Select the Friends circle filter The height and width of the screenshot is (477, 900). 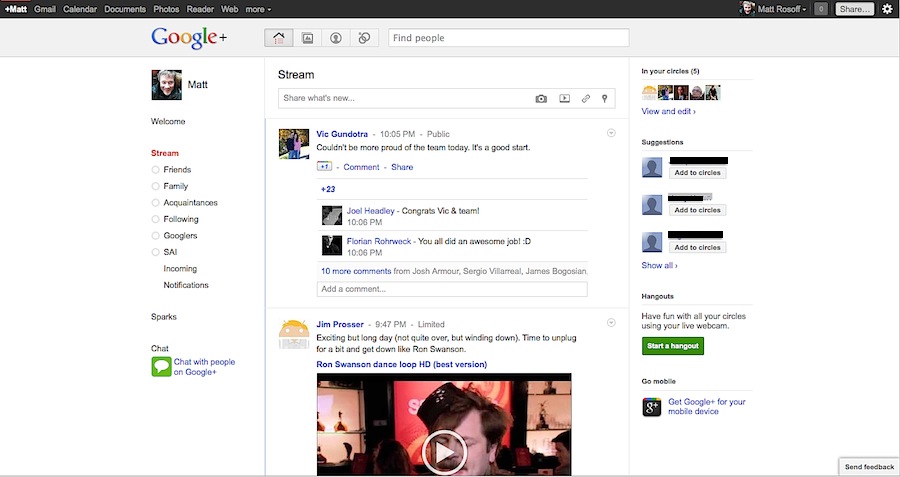(177, 170)
